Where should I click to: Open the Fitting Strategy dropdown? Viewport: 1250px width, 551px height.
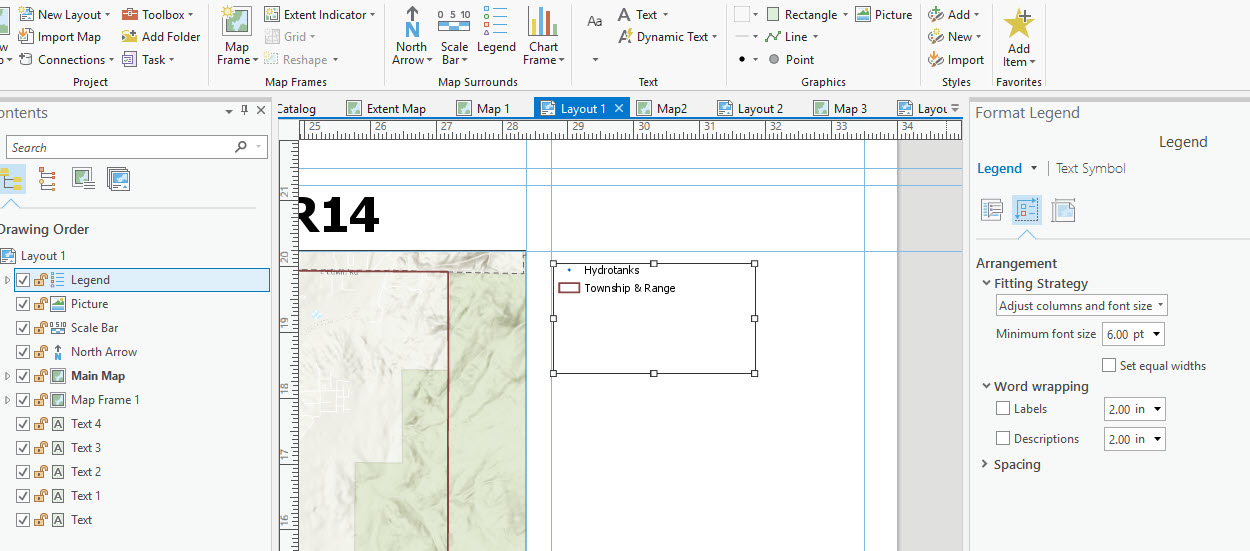pyautogui.click(x=1082, y=305)
